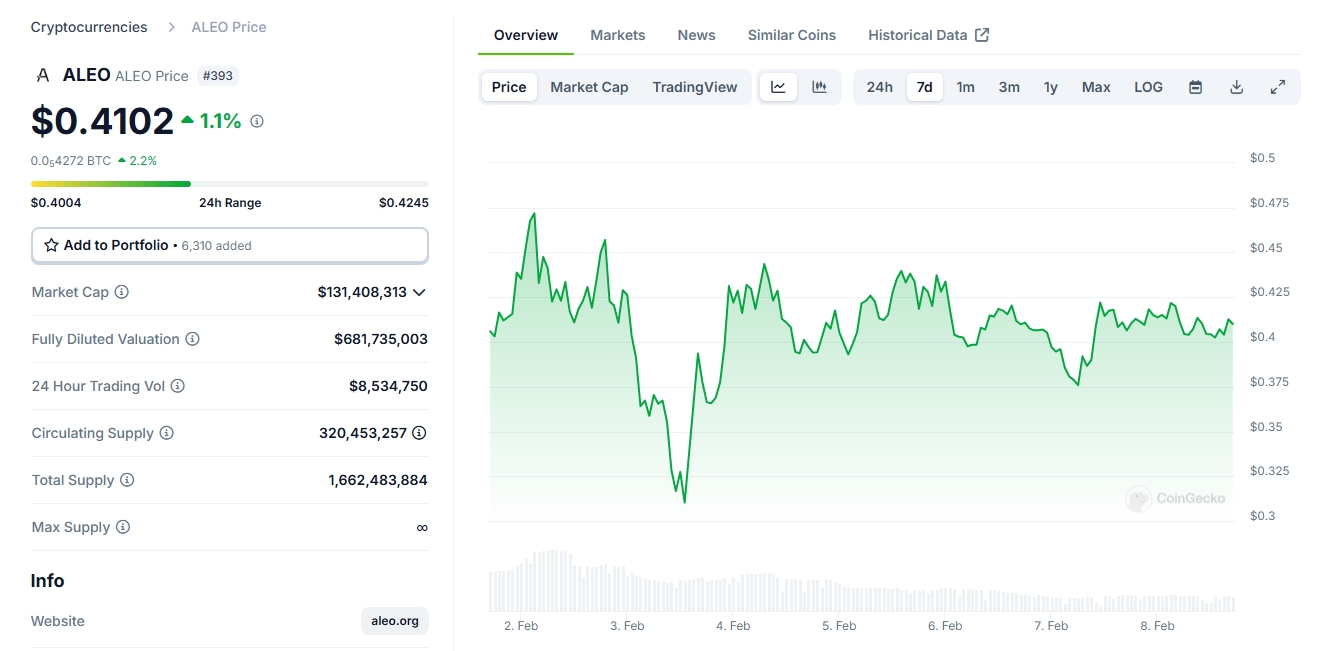
Task: Click the 1,662,483,884 total supply value
Action: pos(378,480)
